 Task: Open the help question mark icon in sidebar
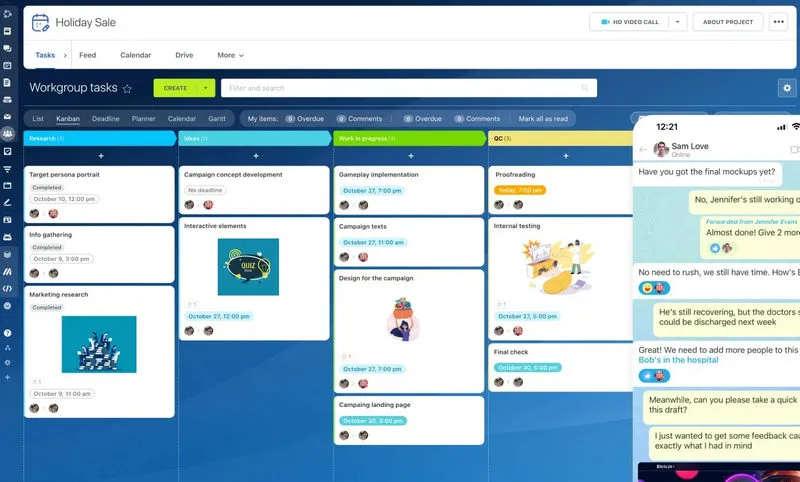tap(7, 333)
